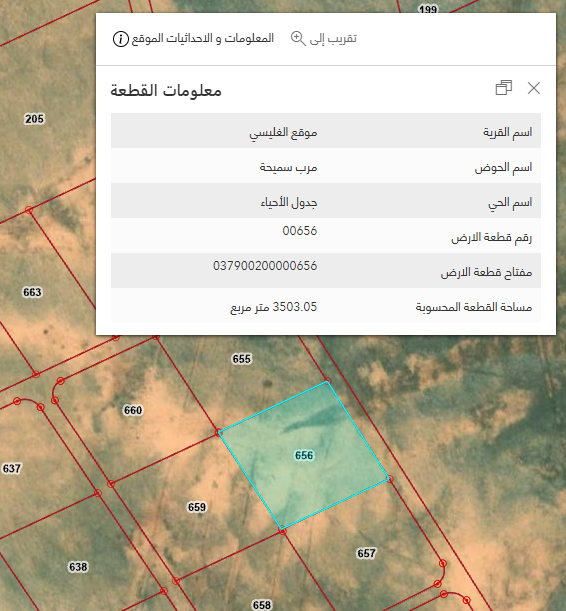Select parcel 663 on the map
566x611 pixels.
[32, 292]
